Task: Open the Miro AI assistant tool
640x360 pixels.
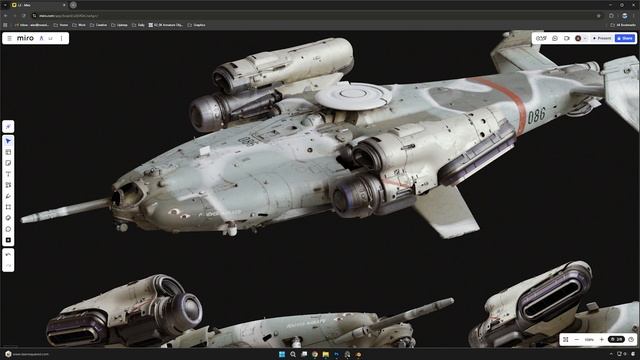Action: tap(8, 127)
